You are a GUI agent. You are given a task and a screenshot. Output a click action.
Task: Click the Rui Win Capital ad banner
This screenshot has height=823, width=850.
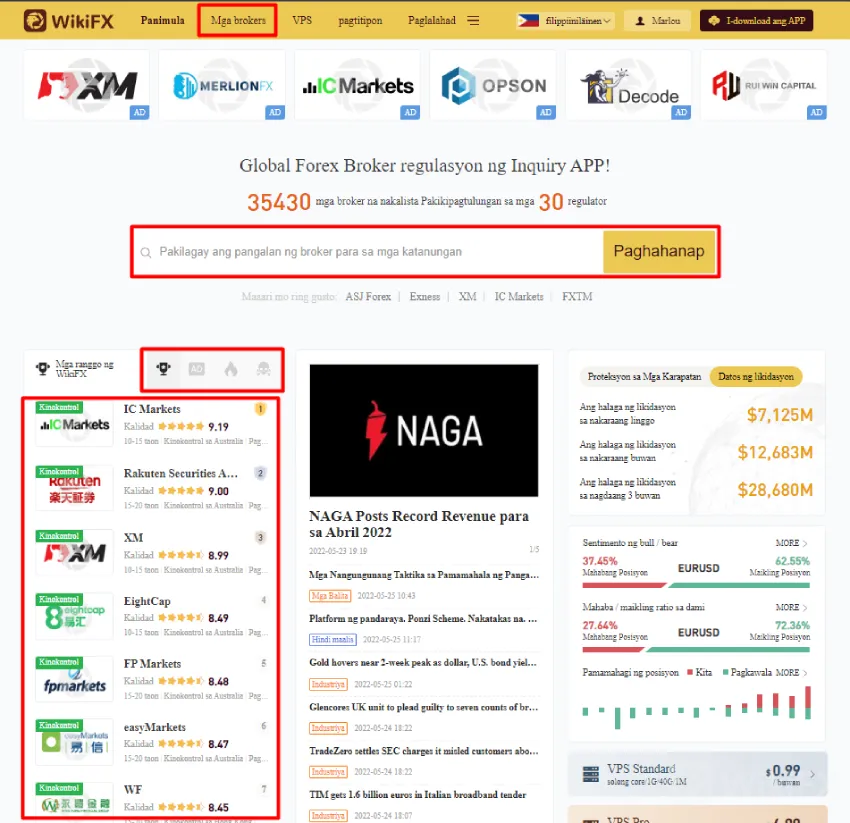tap(764, 85)
